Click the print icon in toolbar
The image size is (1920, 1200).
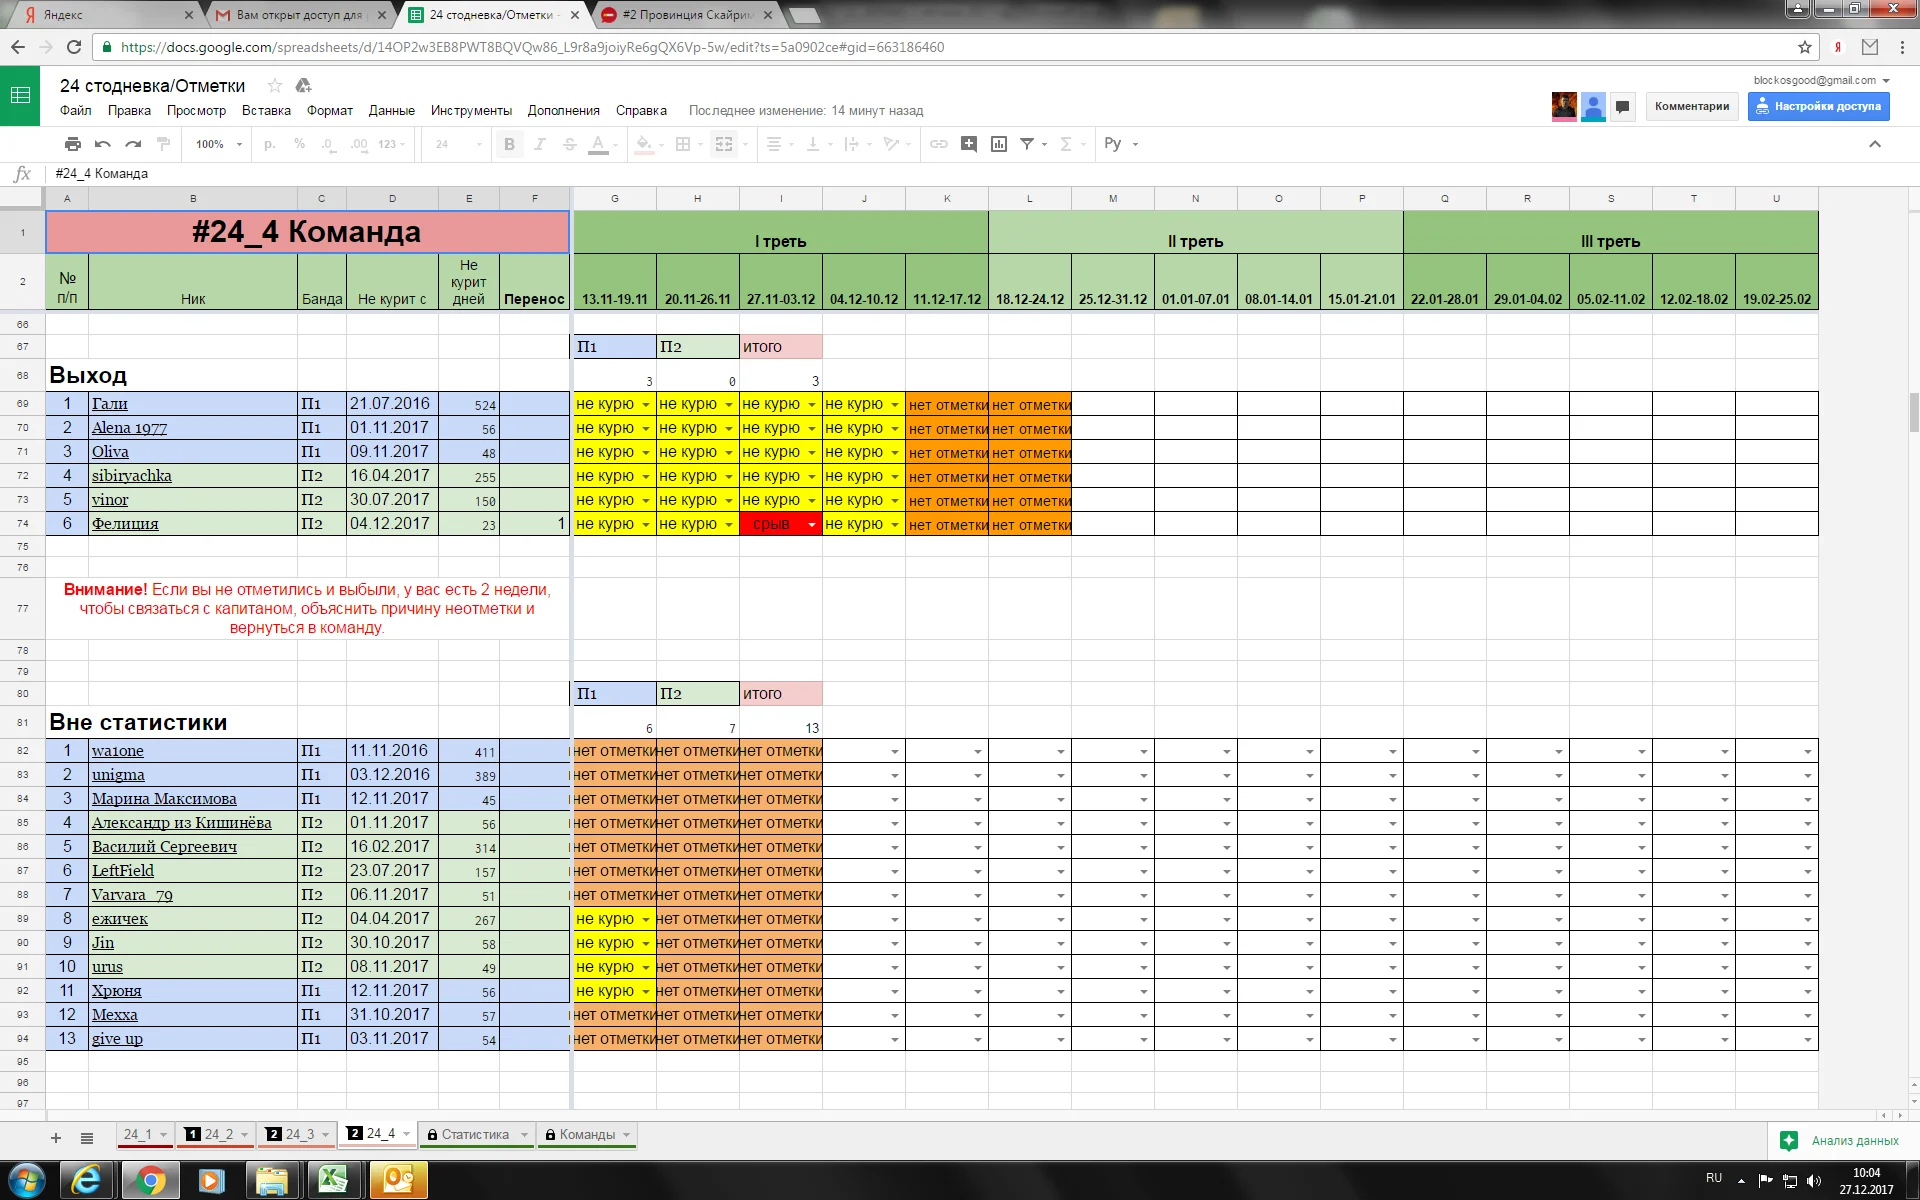[72, 144]
